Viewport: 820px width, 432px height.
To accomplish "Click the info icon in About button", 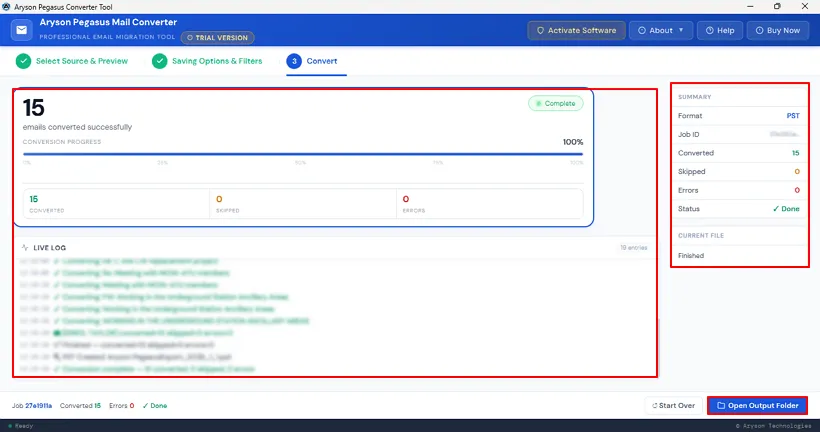I will coord(642,30).
